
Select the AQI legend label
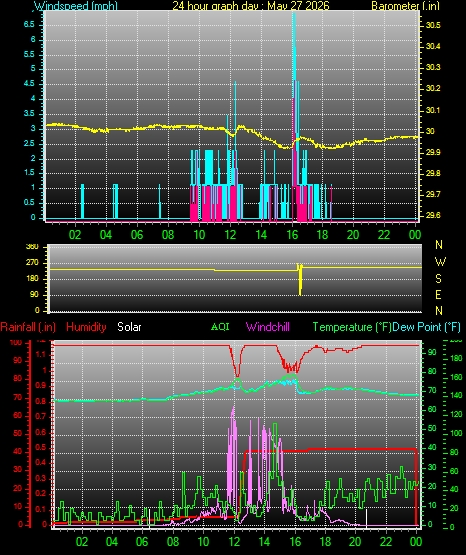click(x=220, y=326)
